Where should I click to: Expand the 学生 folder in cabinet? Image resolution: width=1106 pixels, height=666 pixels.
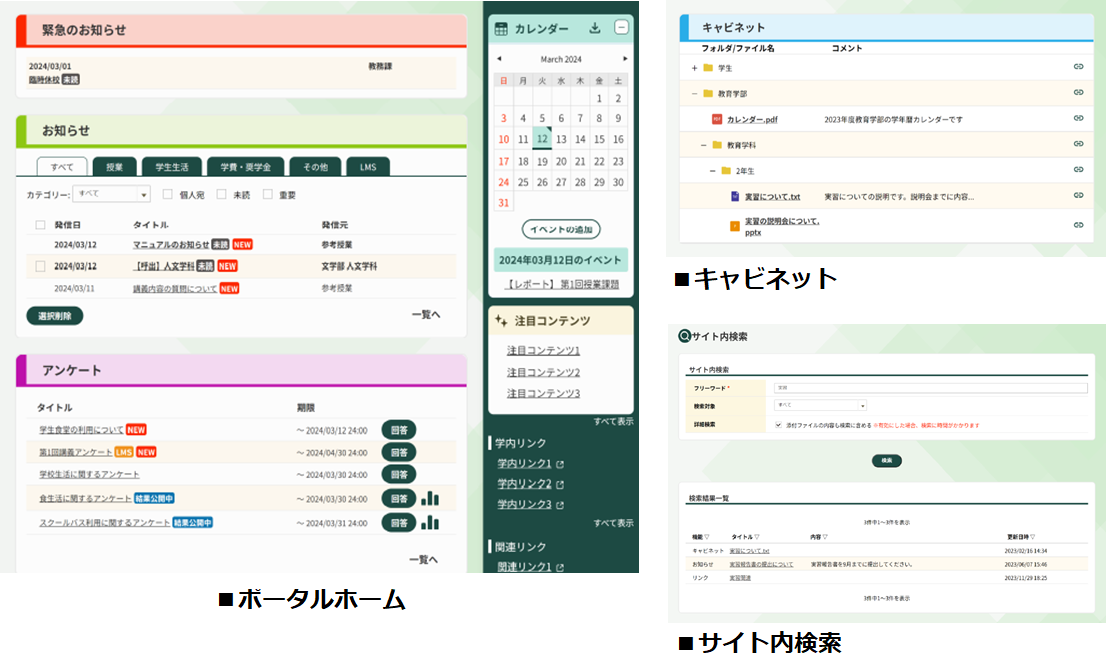tap(694, 68)
